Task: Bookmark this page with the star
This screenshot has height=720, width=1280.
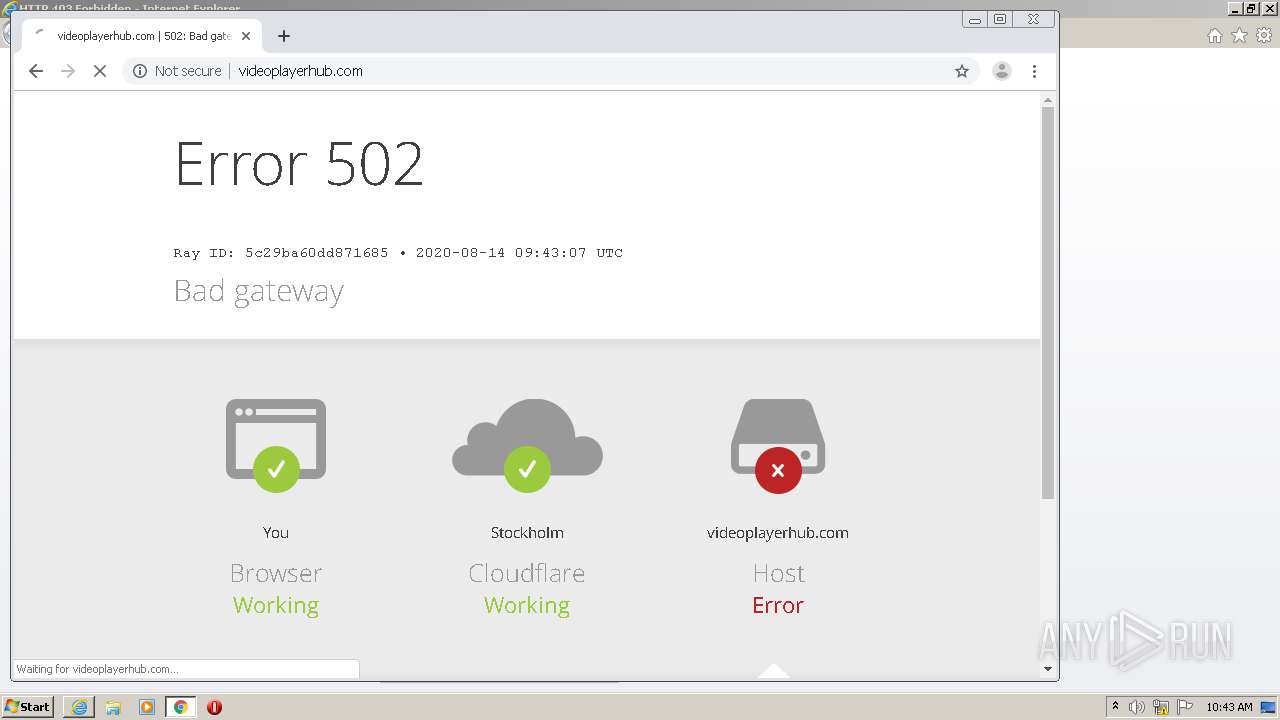Action: 962,71
